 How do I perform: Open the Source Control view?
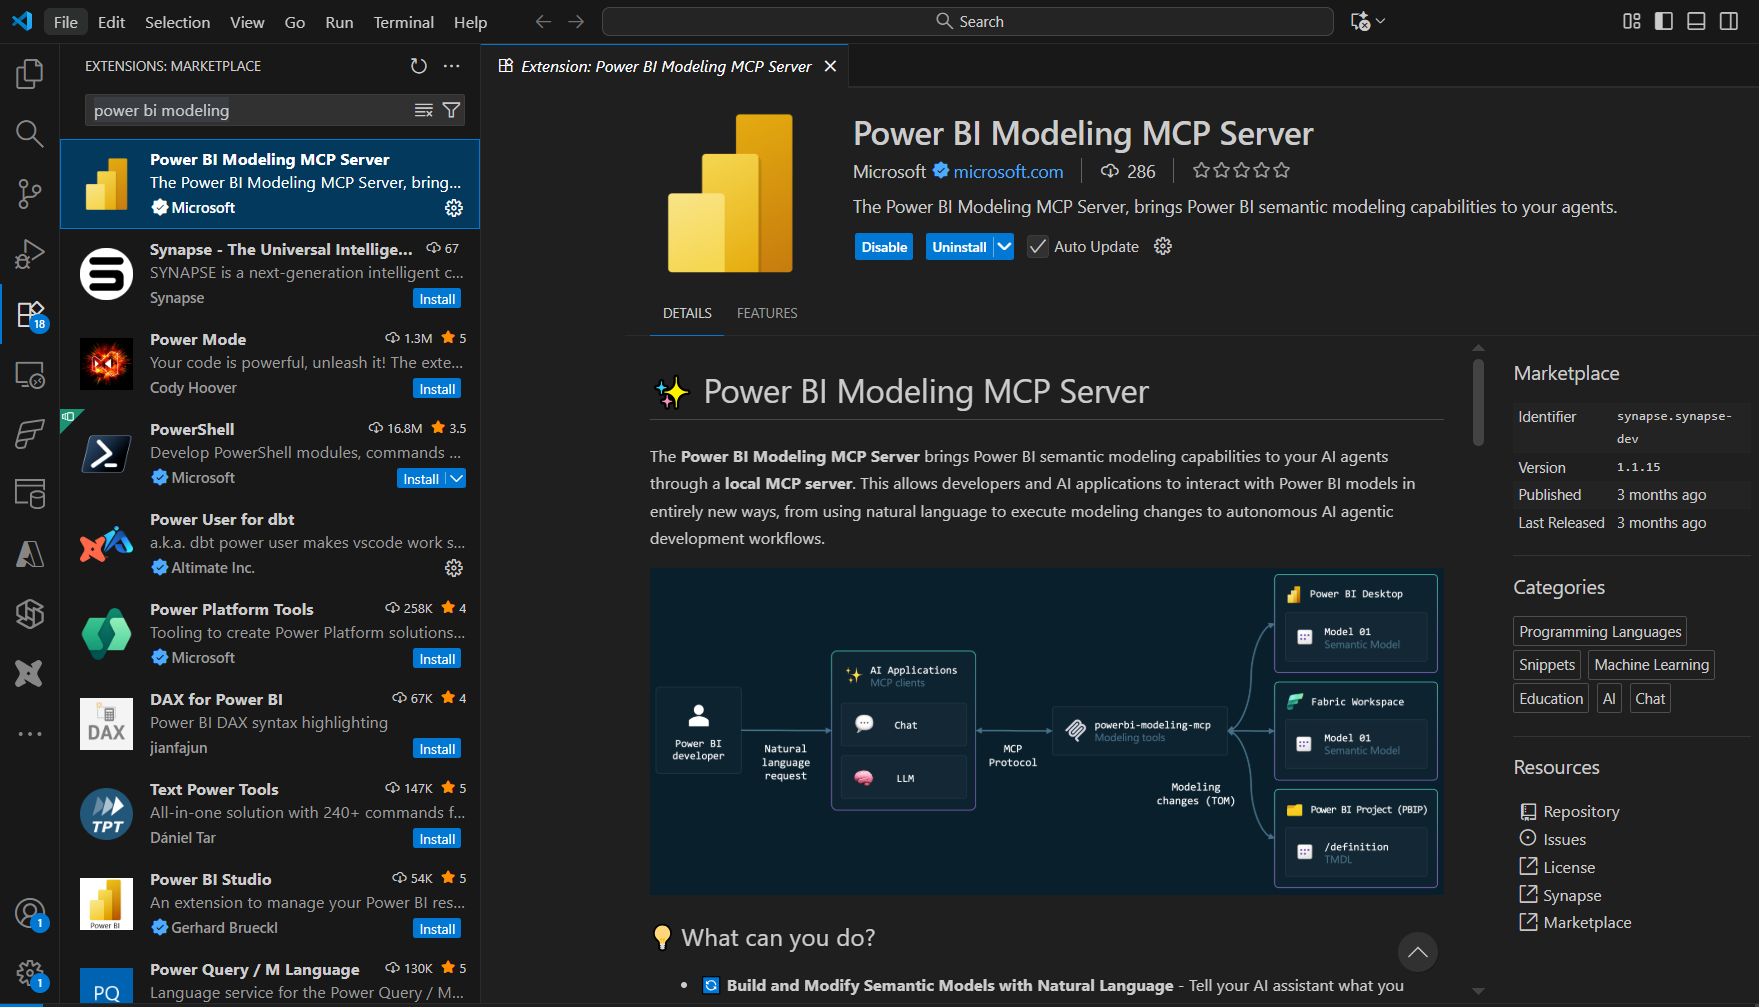[x=30, y=193]
